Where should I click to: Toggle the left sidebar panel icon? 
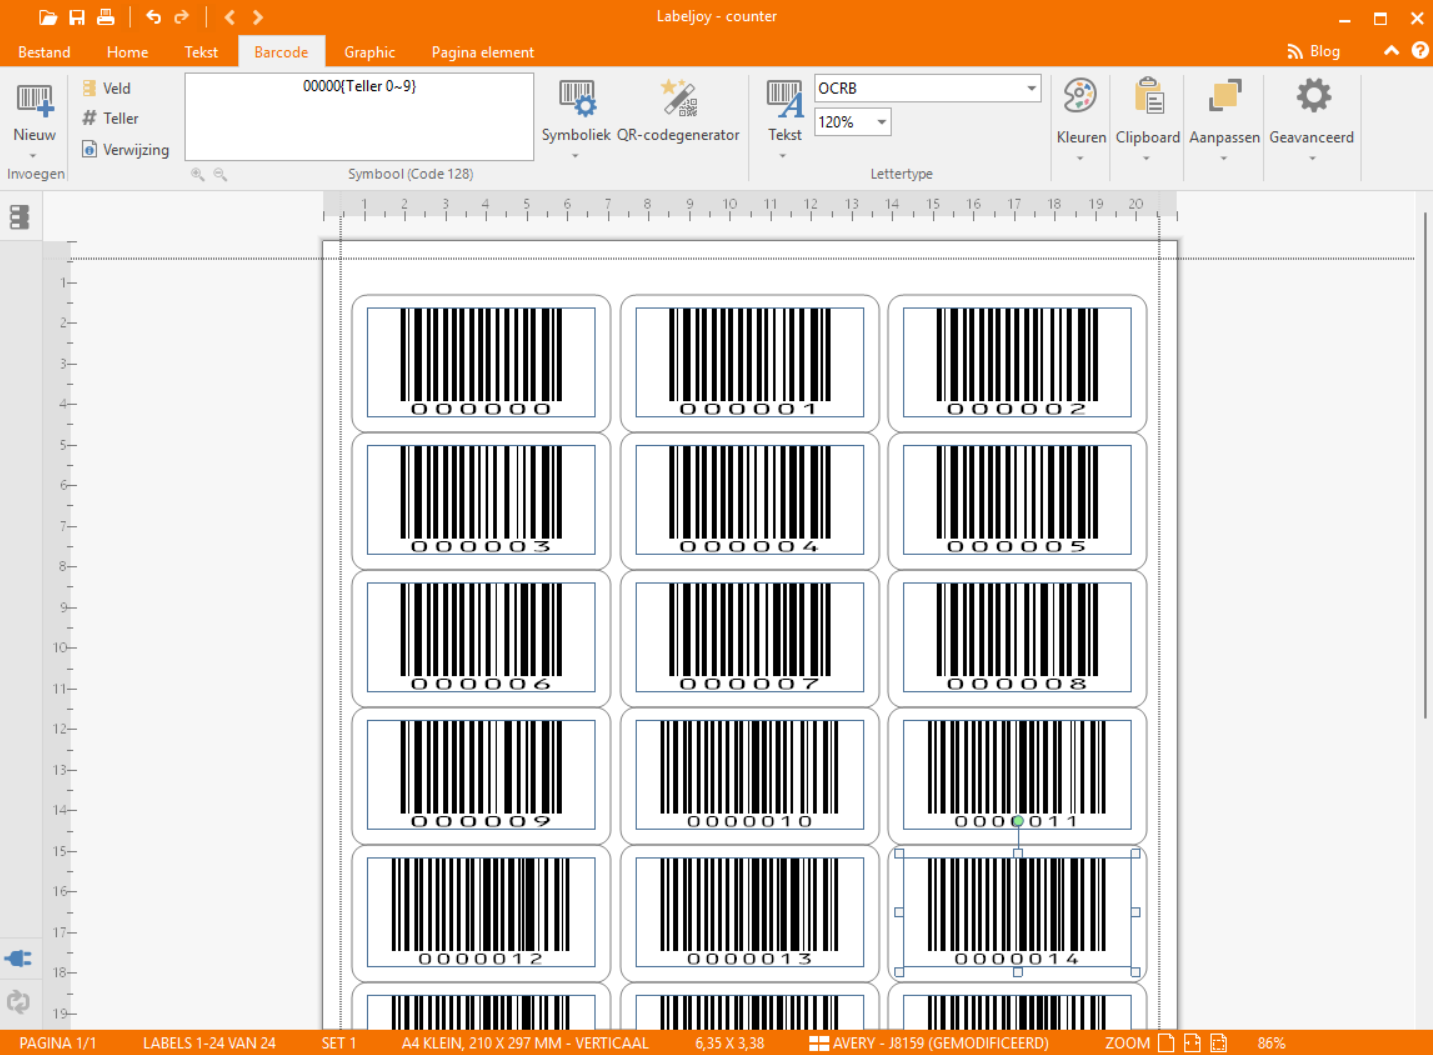pos(19,217)
